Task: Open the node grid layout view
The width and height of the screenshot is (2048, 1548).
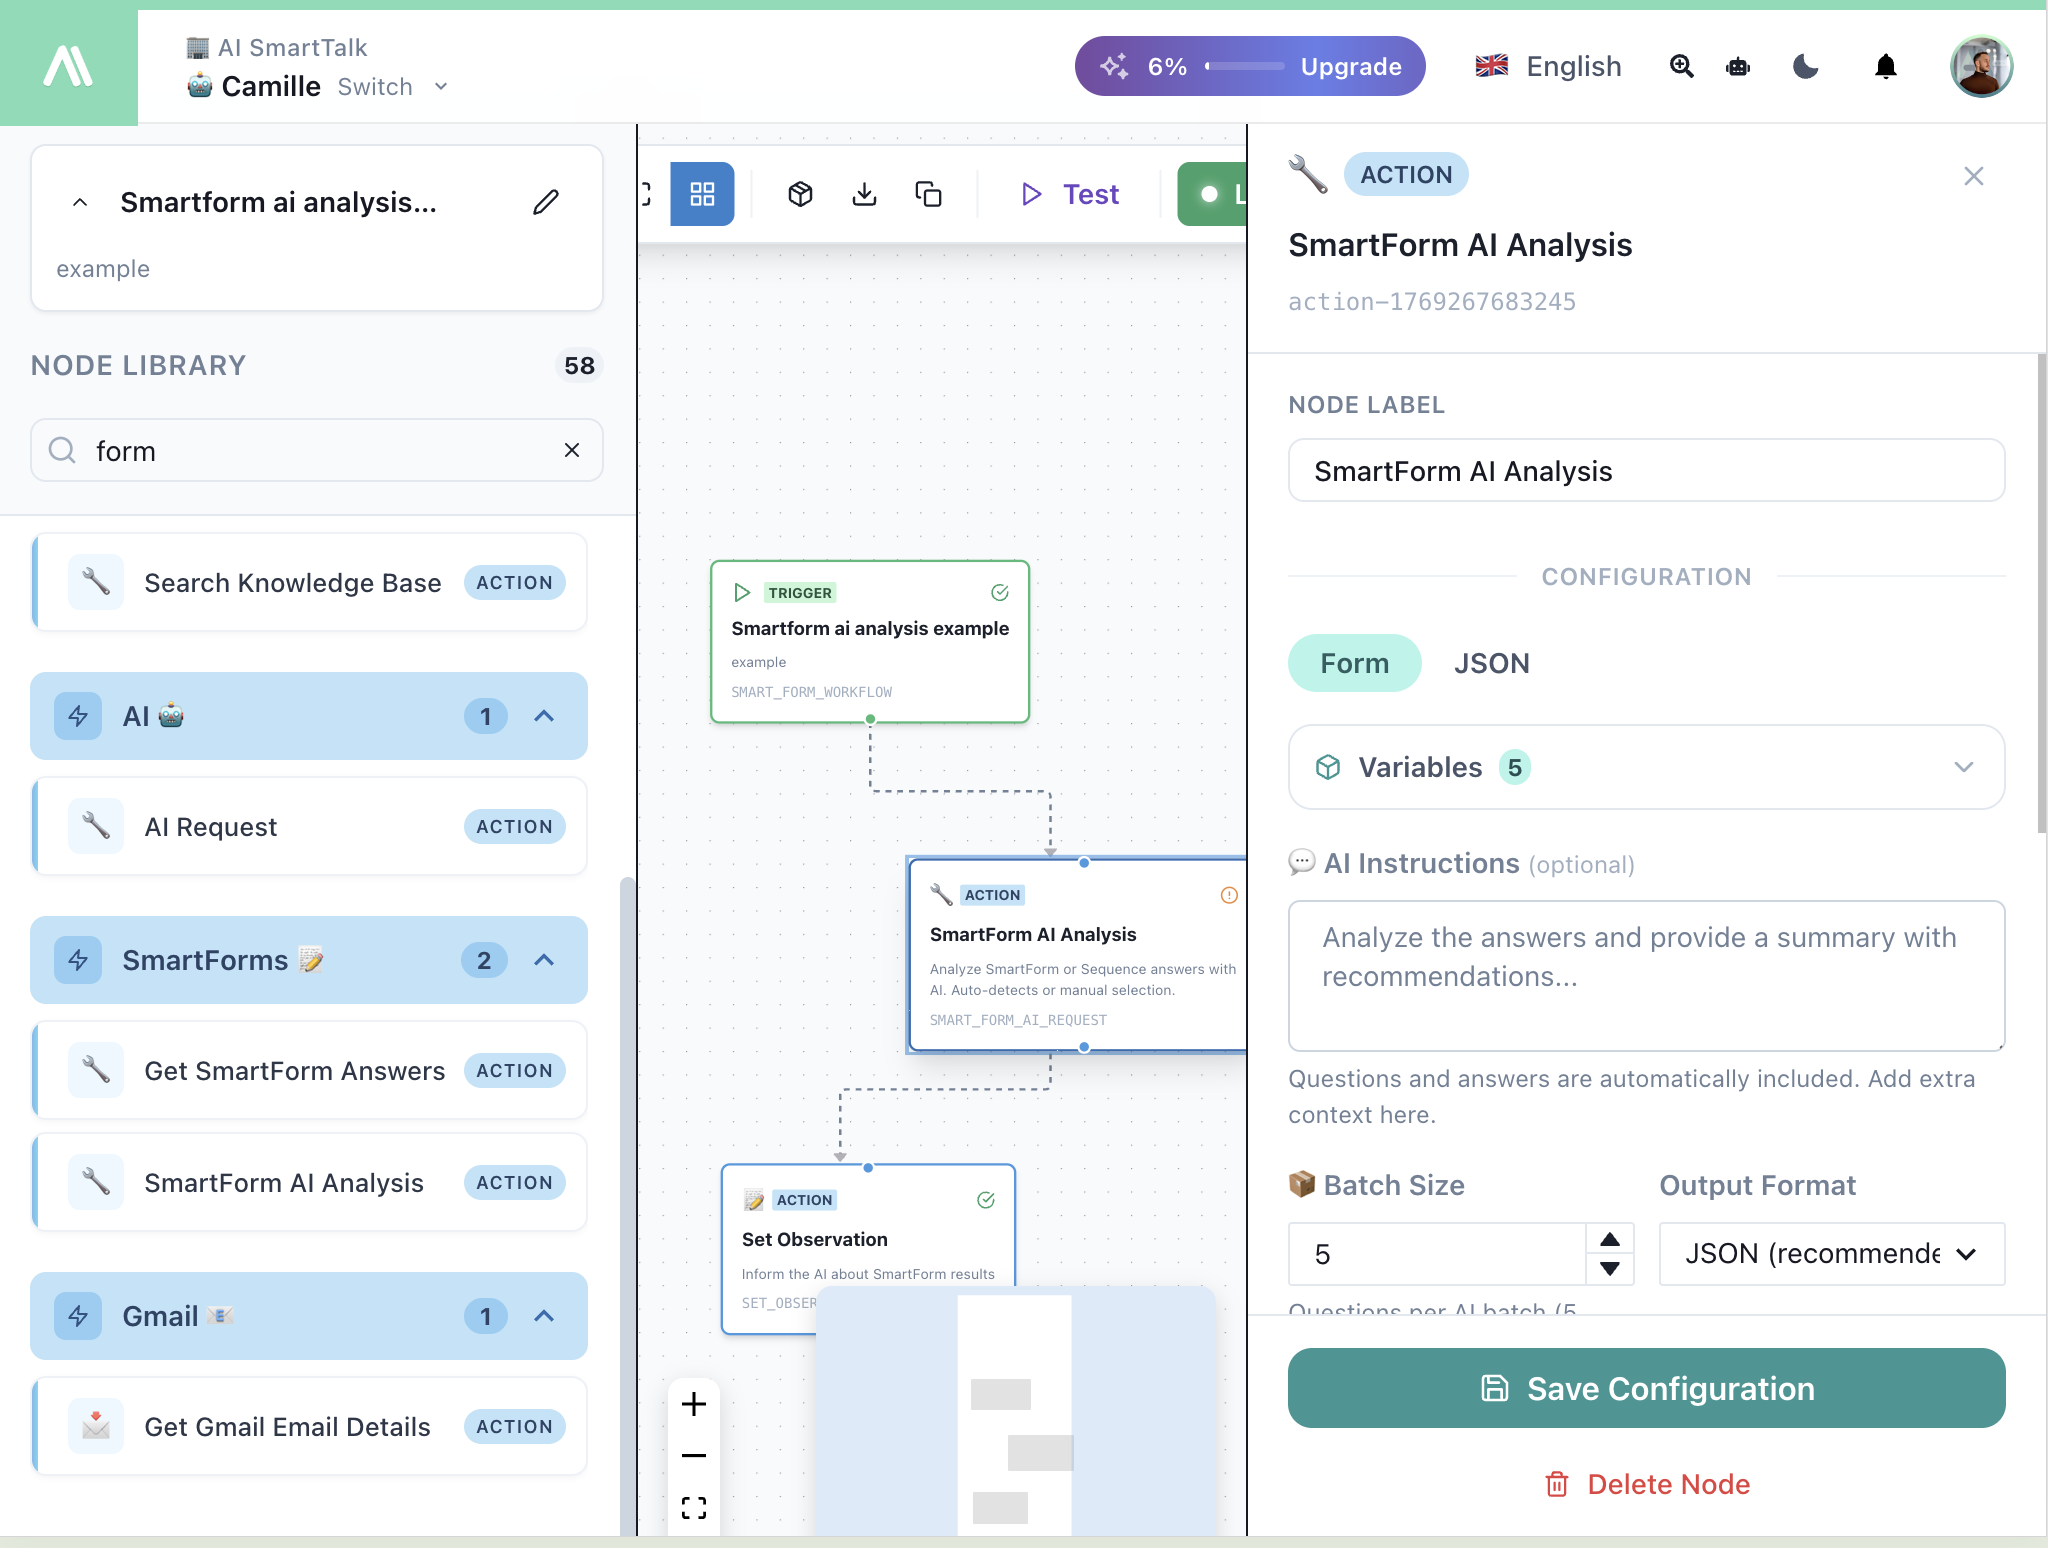Action: (702, 194)
